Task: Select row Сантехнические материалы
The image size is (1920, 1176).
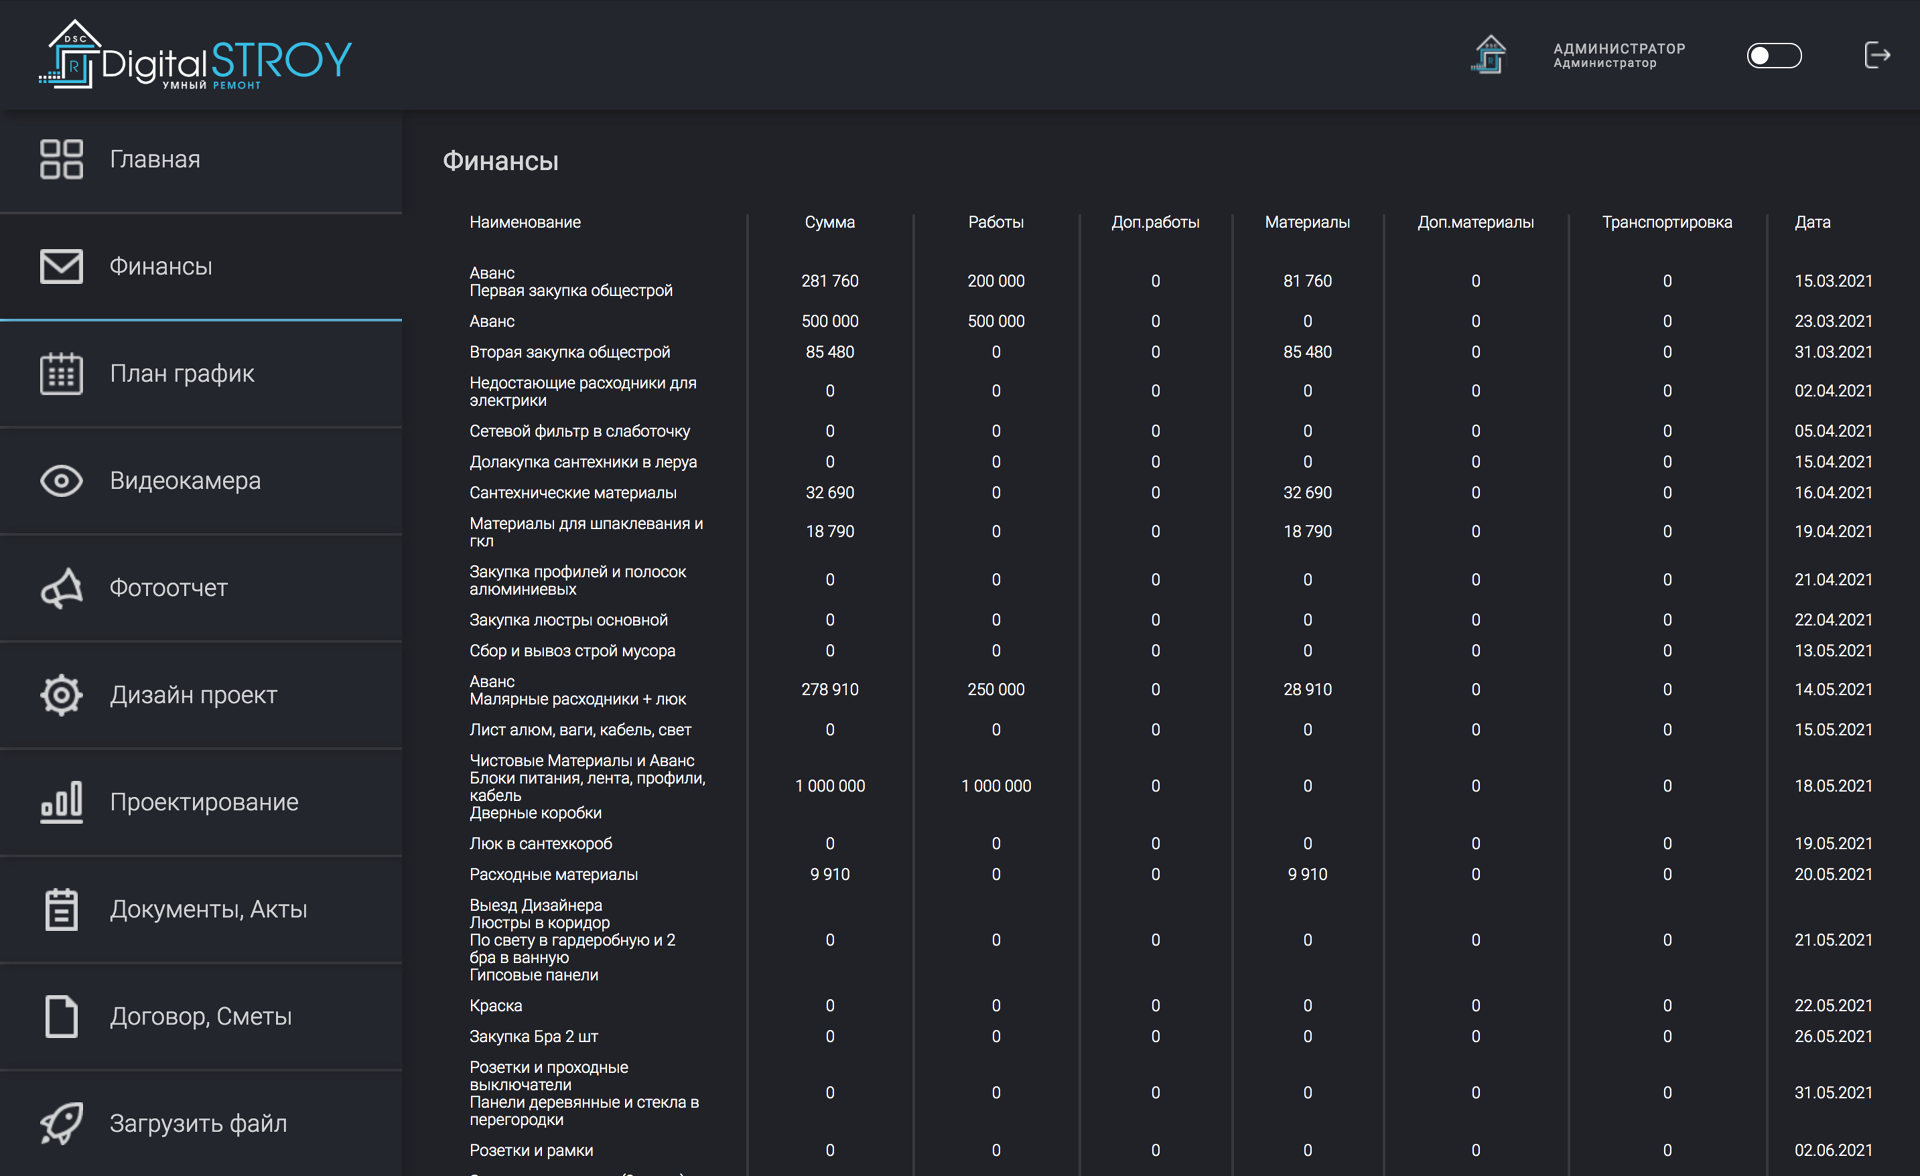Action: point(1171,493)
